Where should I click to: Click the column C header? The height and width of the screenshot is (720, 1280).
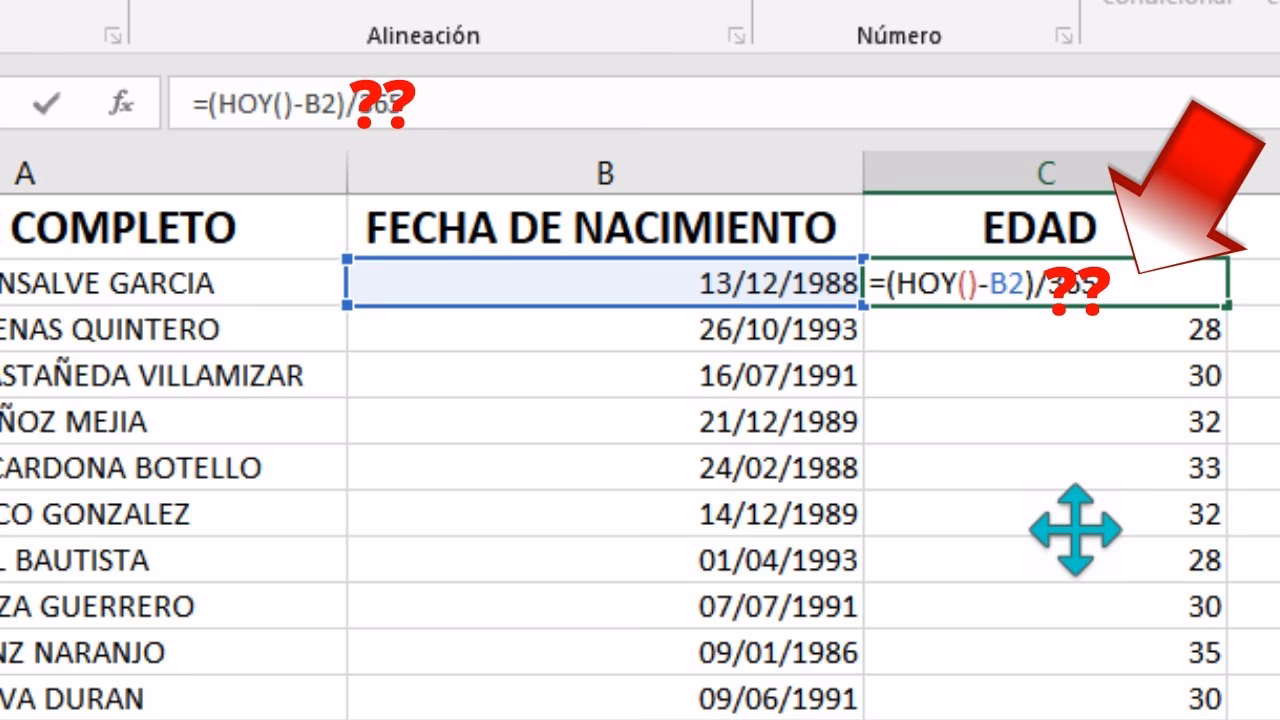(1045, 172)
